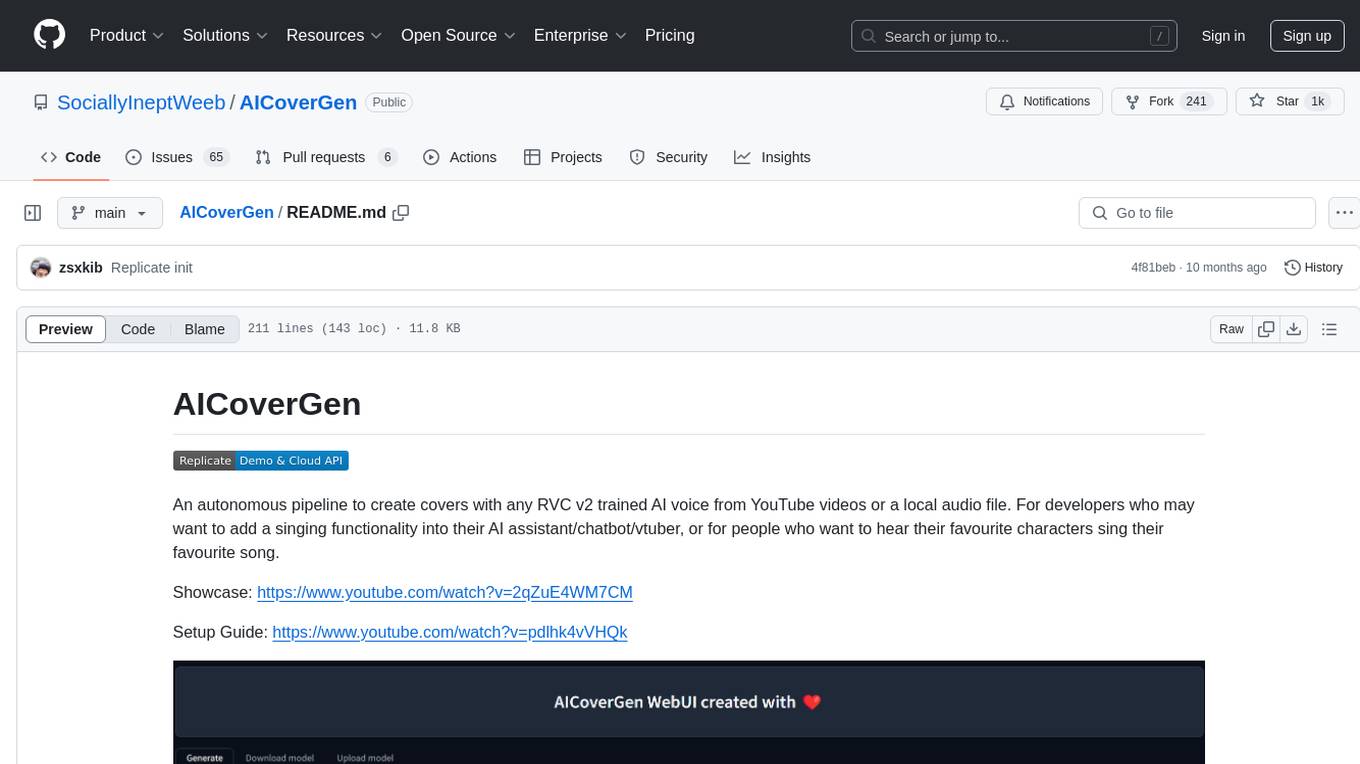The height and width of the screenshot is (764, 1360).
Task: Click the Sign in link
Action: pyautogui.click(x=1223, y=36)
